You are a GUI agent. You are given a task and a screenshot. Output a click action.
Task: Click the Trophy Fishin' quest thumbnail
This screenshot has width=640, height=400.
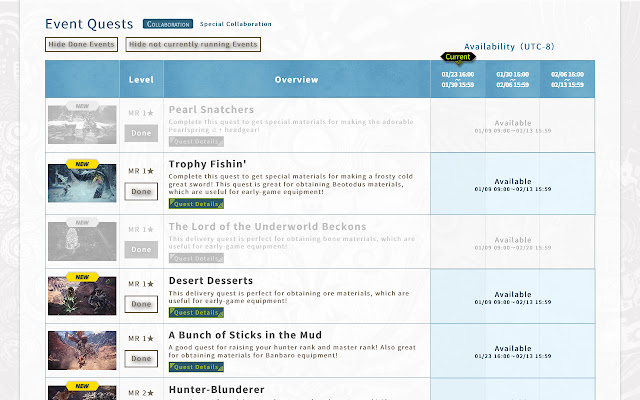coord(82,183)
